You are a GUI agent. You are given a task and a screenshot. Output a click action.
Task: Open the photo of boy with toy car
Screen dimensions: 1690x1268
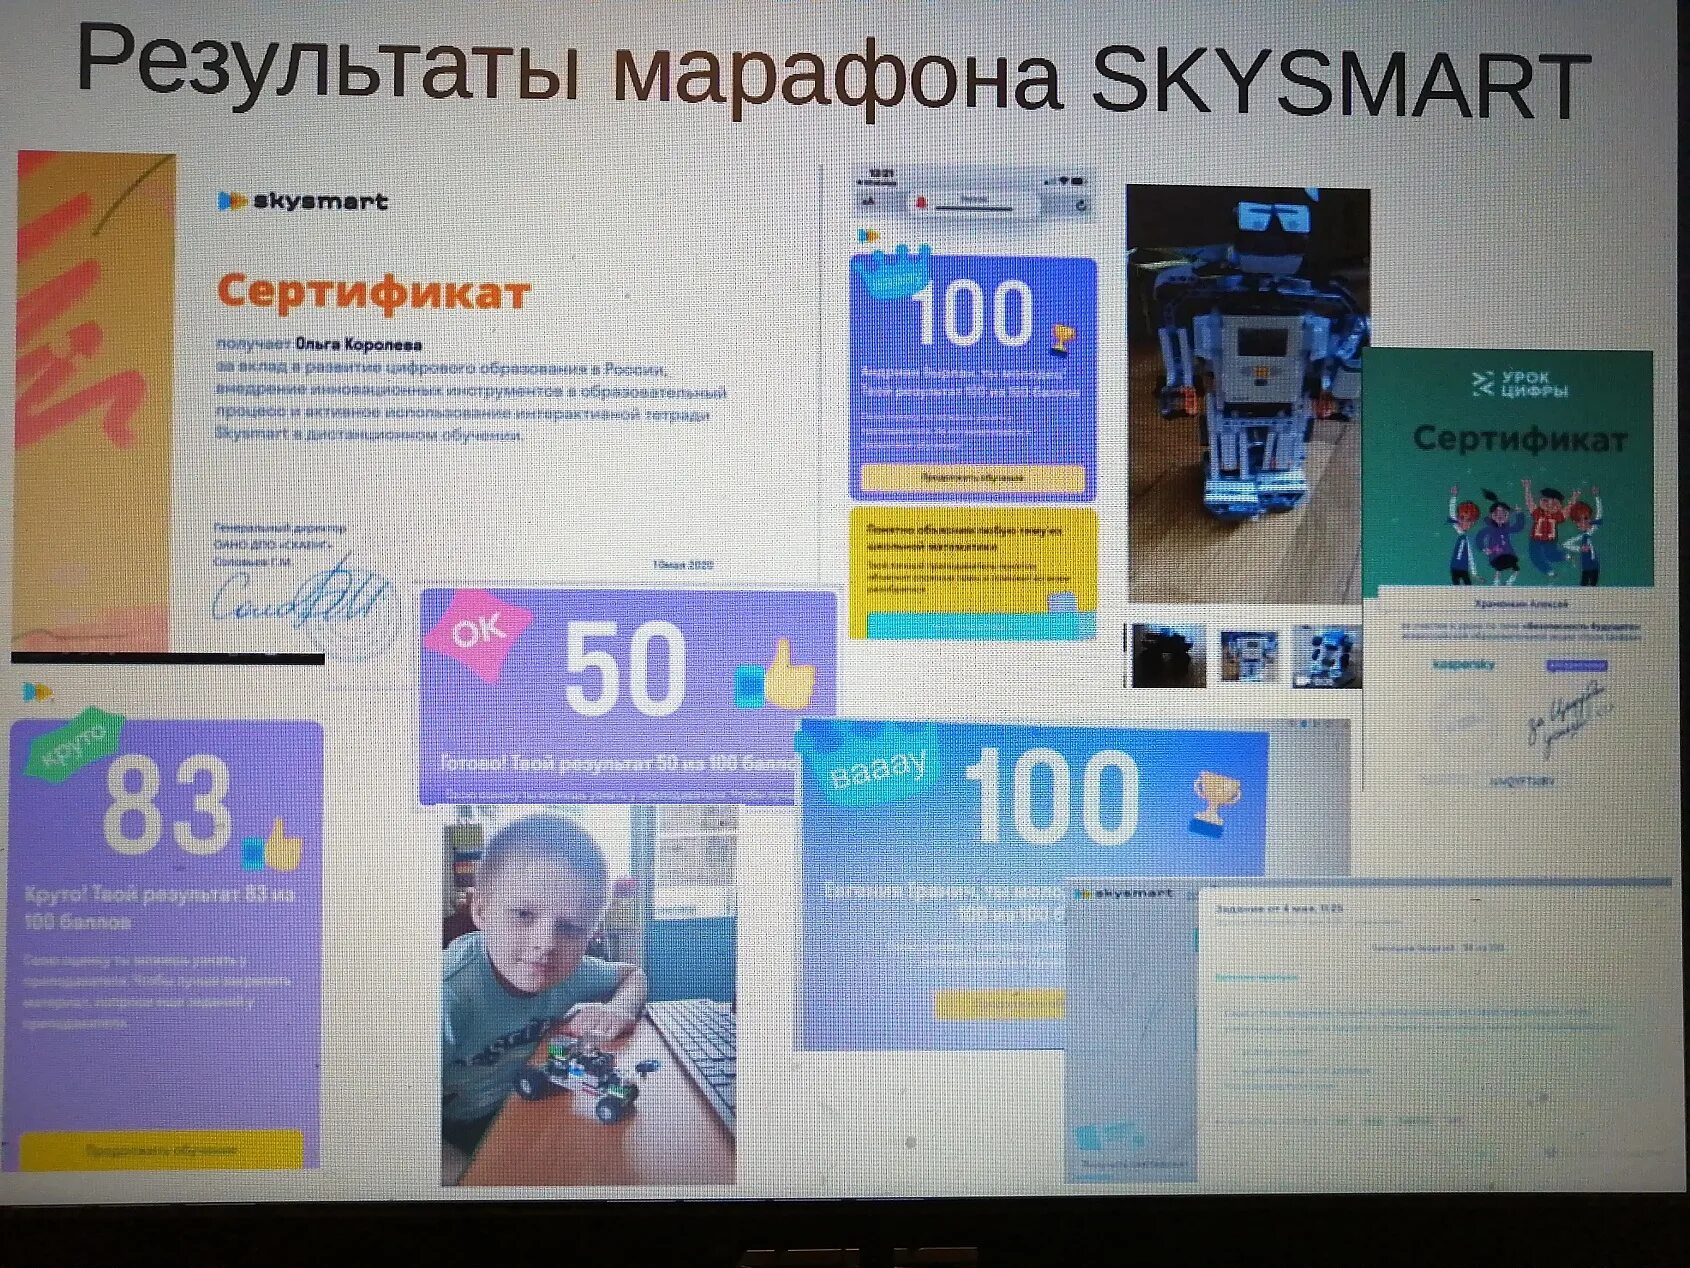click(x=589, y=994)
